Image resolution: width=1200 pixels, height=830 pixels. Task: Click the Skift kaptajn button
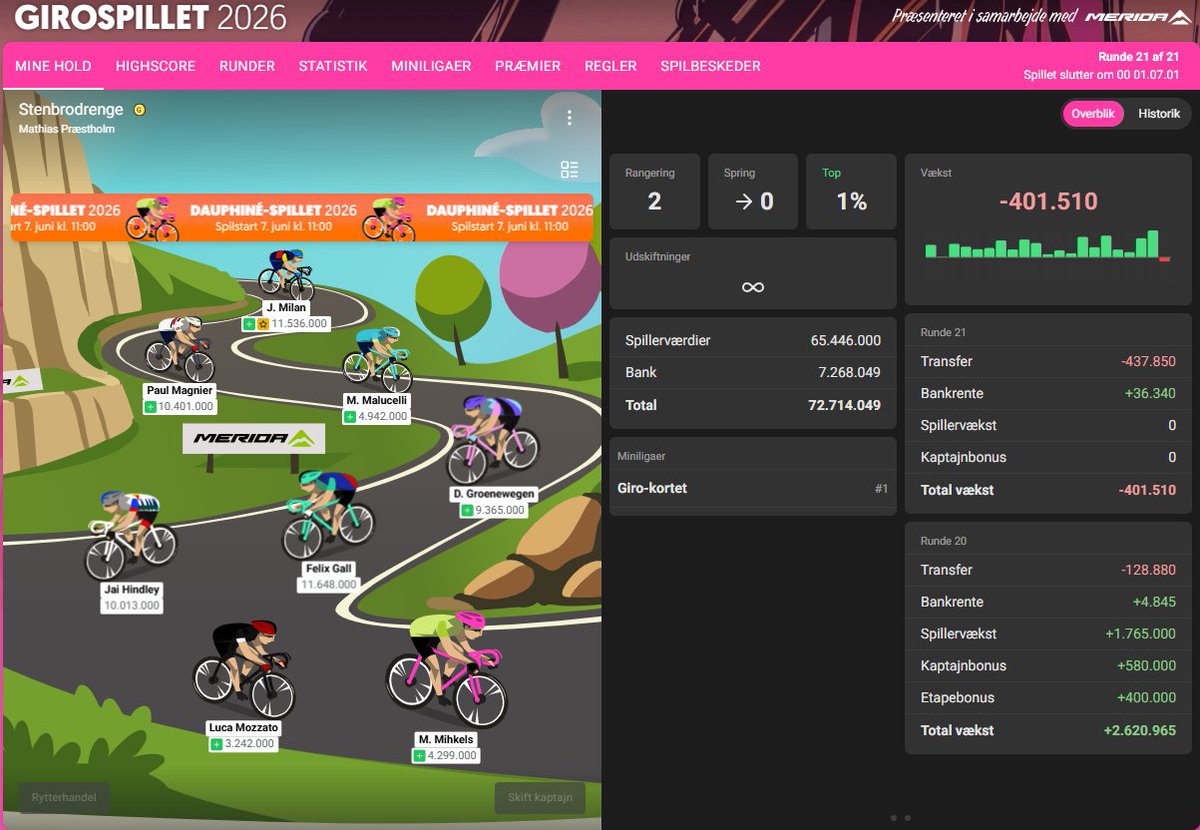540,798
